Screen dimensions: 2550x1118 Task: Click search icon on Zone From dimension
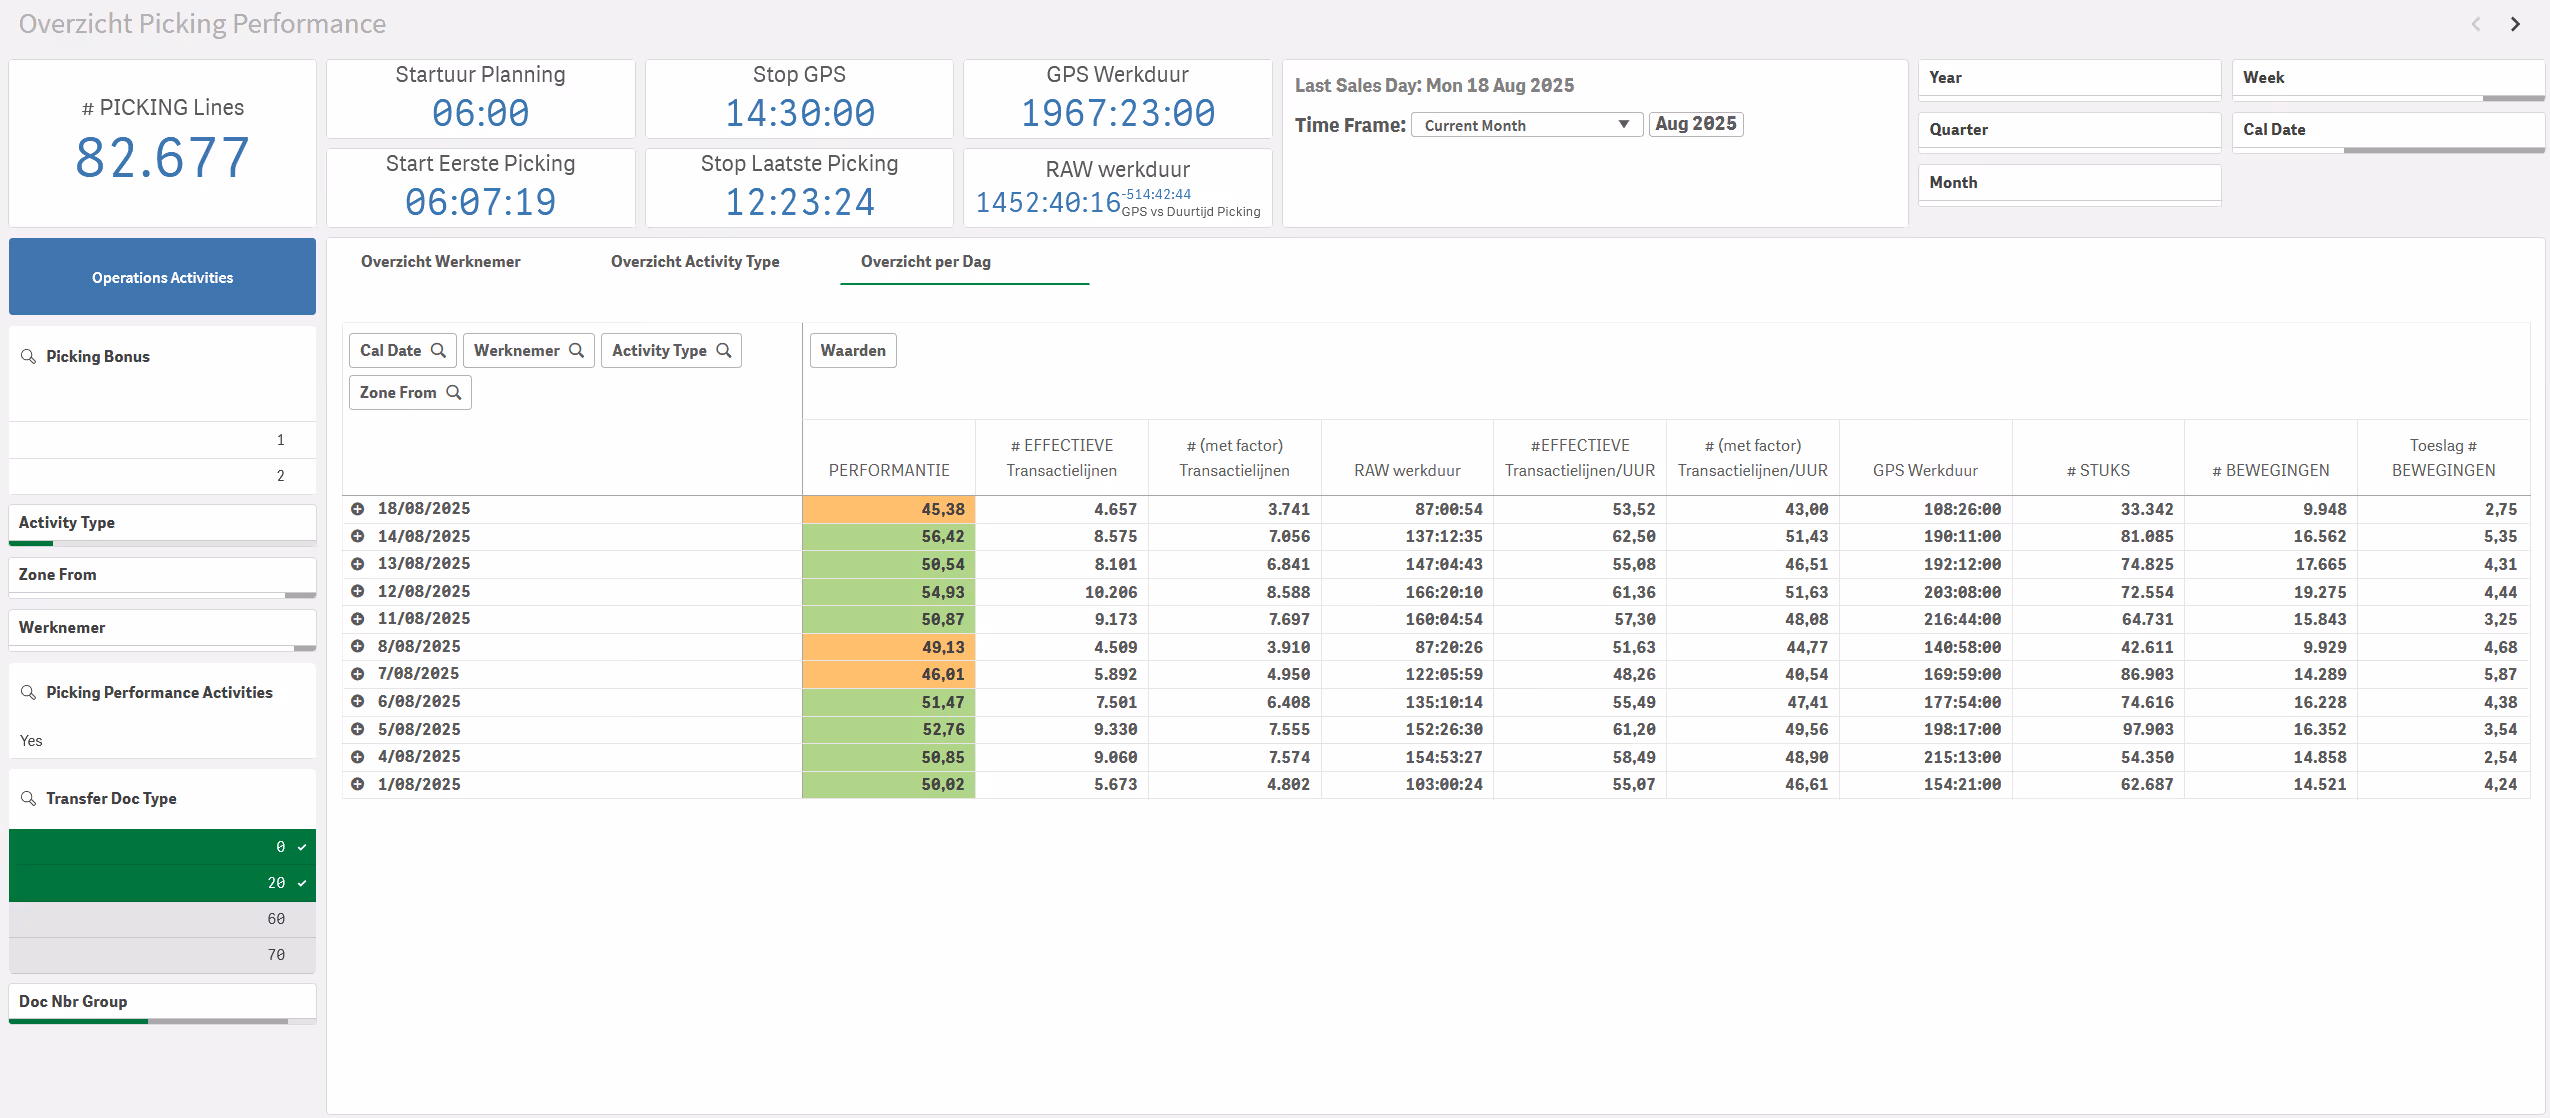(x=453, y=393)
